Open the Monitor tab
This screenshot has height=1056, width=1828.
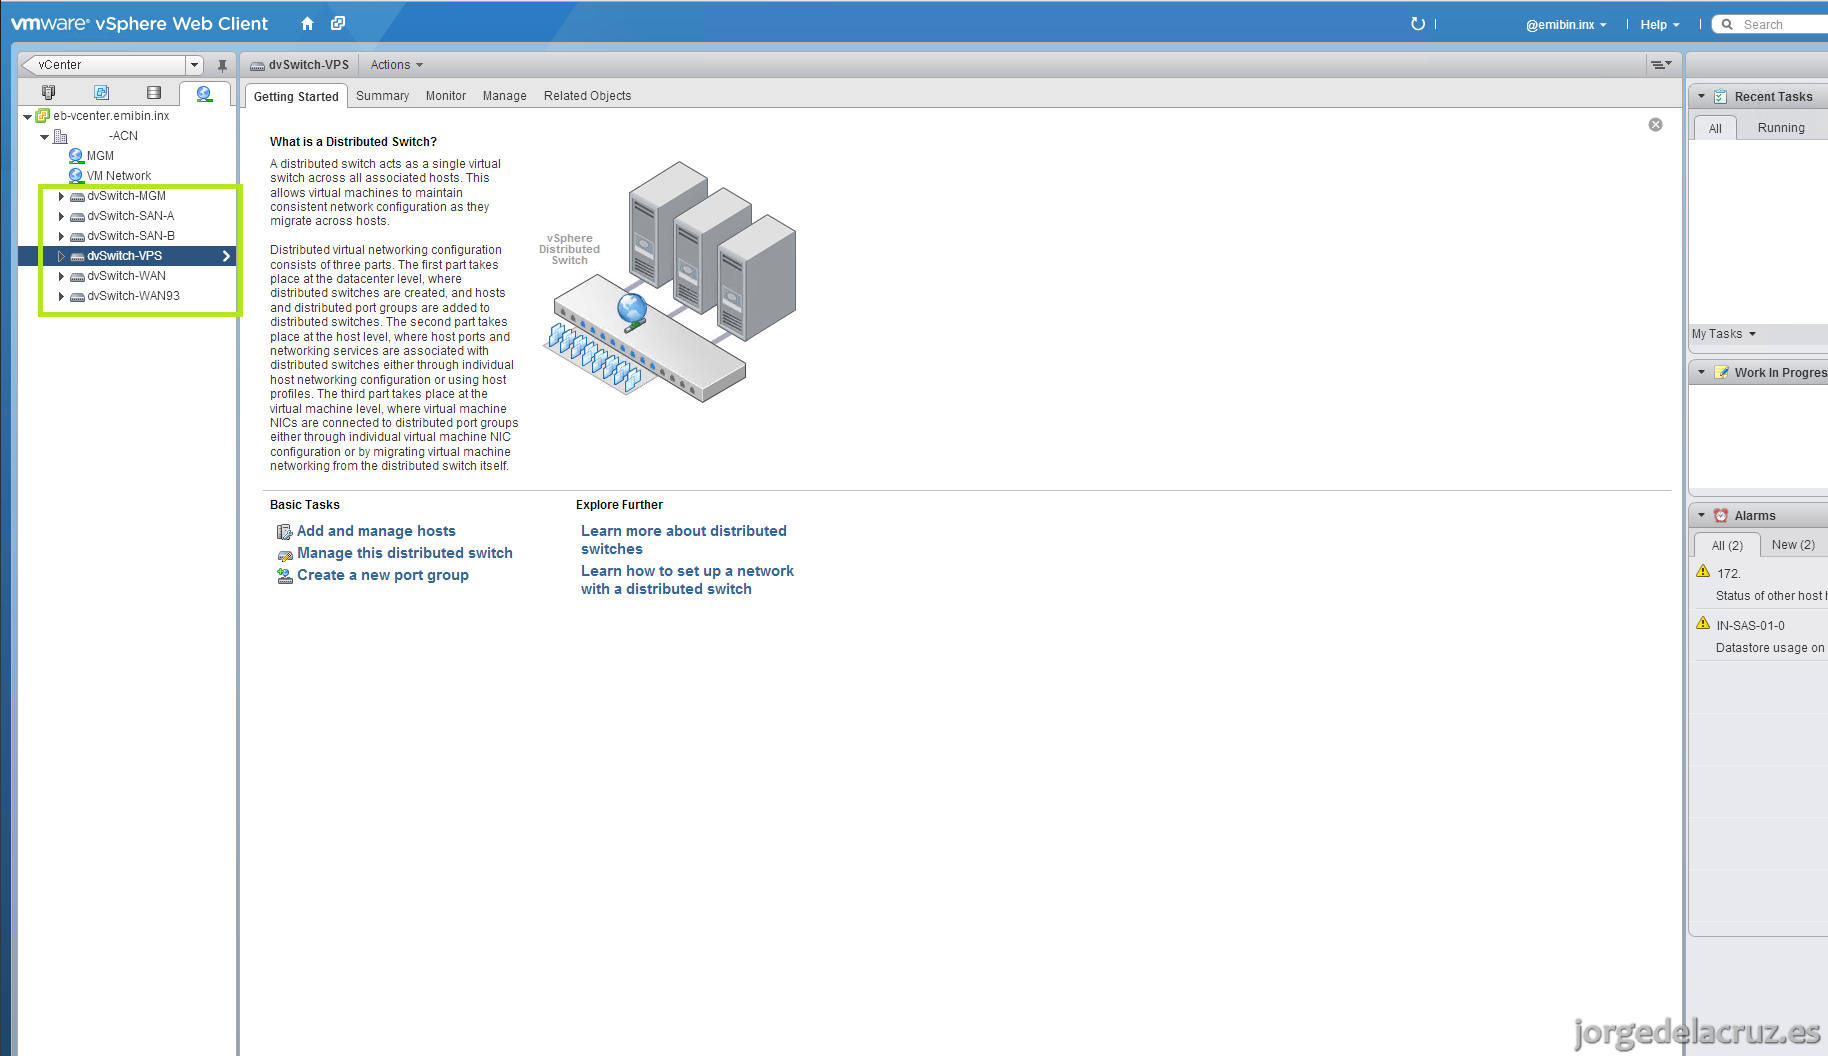pyautogui.click(x=446, y=96)
